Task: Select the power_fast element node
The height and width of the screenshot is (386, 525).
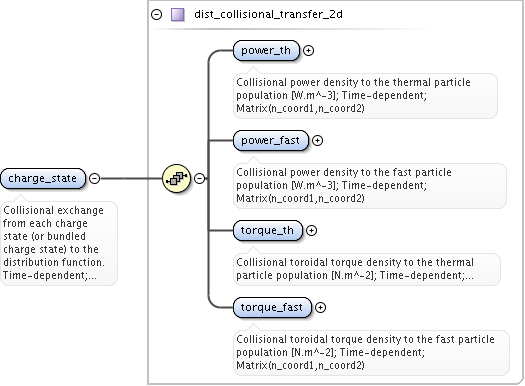Action: click(271, 141)
